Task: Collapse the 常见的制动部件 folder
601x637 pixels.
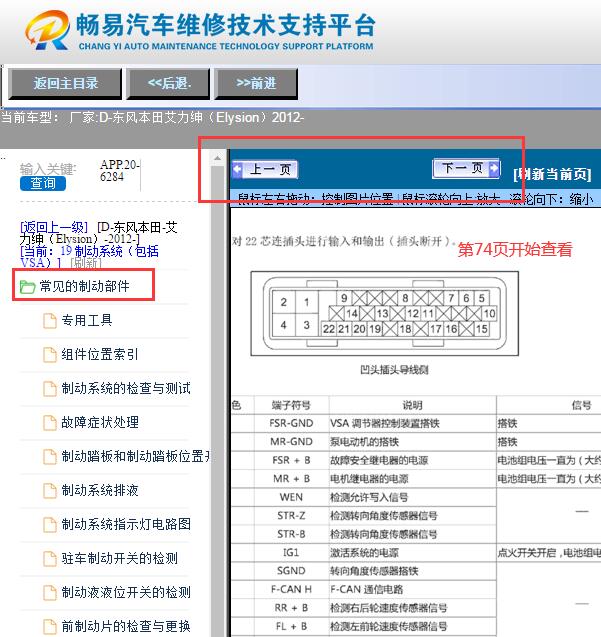Action: coord(84,286)
